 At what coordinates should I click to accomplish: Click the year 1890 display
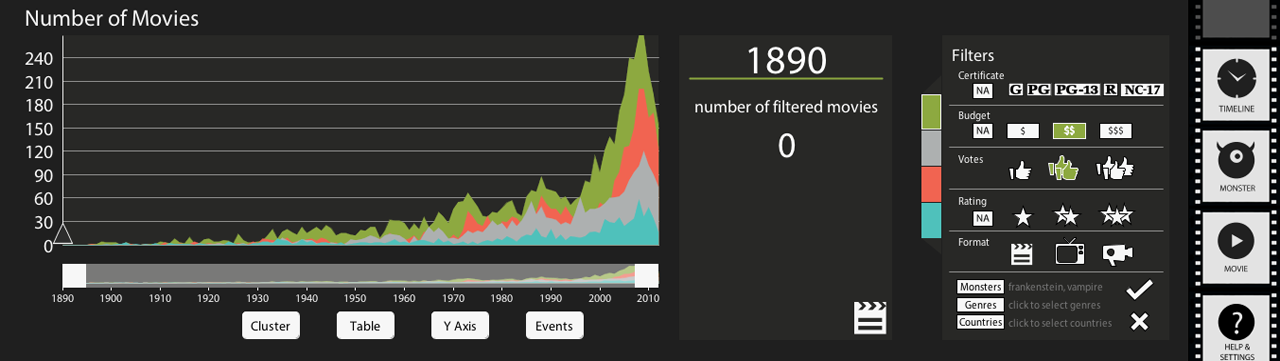(x=786, y=60)
